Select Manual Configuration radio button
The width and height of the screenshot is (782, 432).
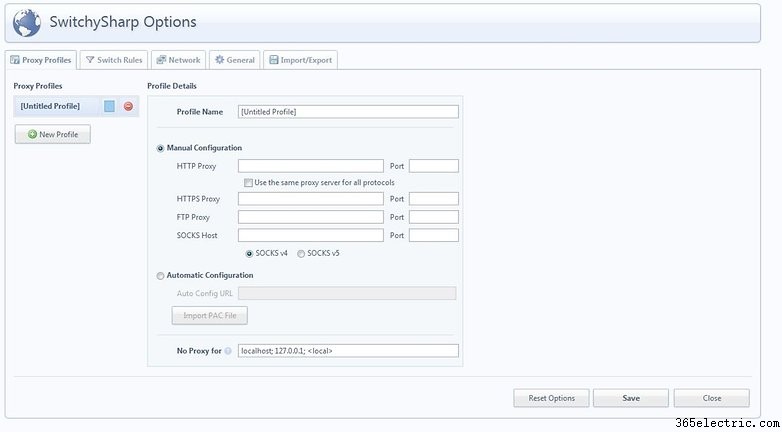(x=161, y=148)
